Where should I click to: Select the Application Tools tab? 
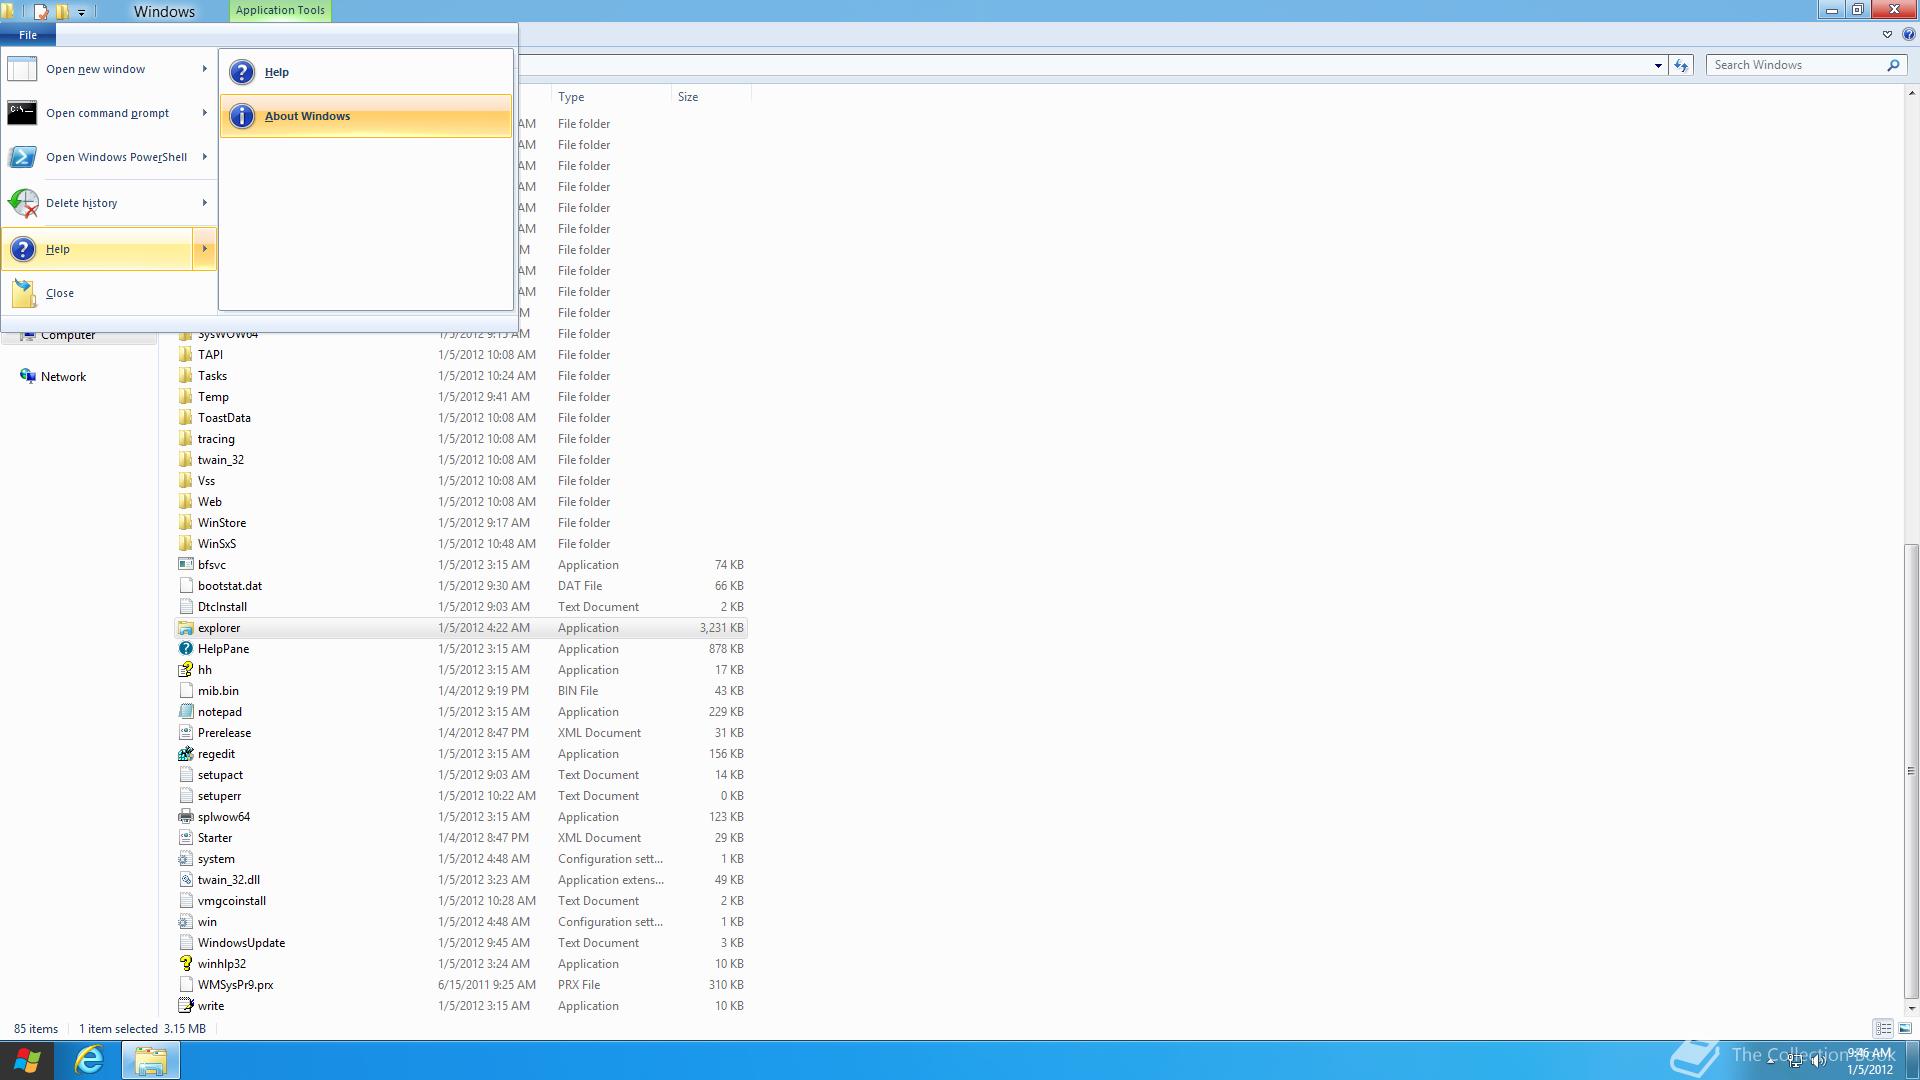click(280, 10)
